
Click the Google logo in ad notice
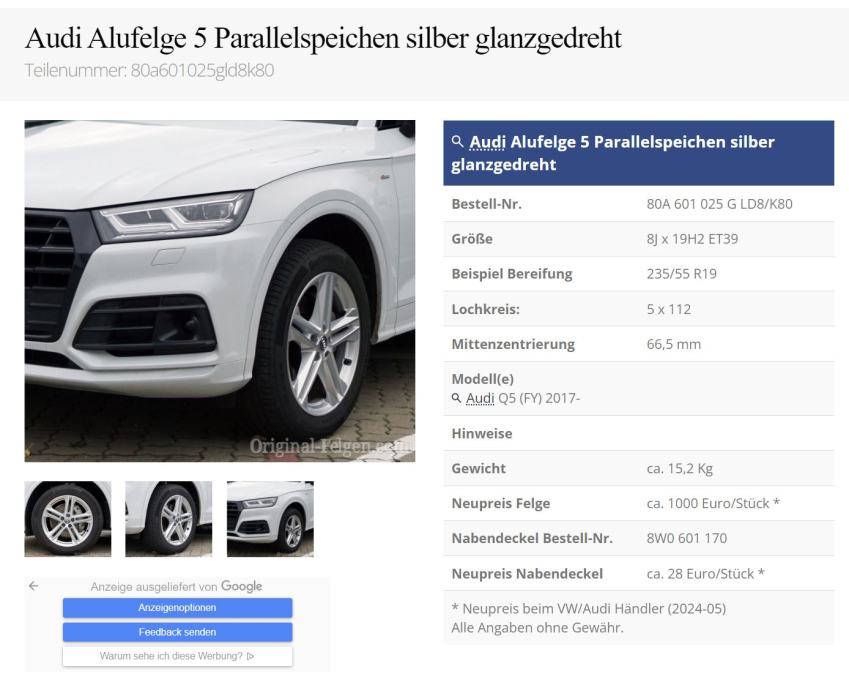pyautogui.click(x=241, y=586)
